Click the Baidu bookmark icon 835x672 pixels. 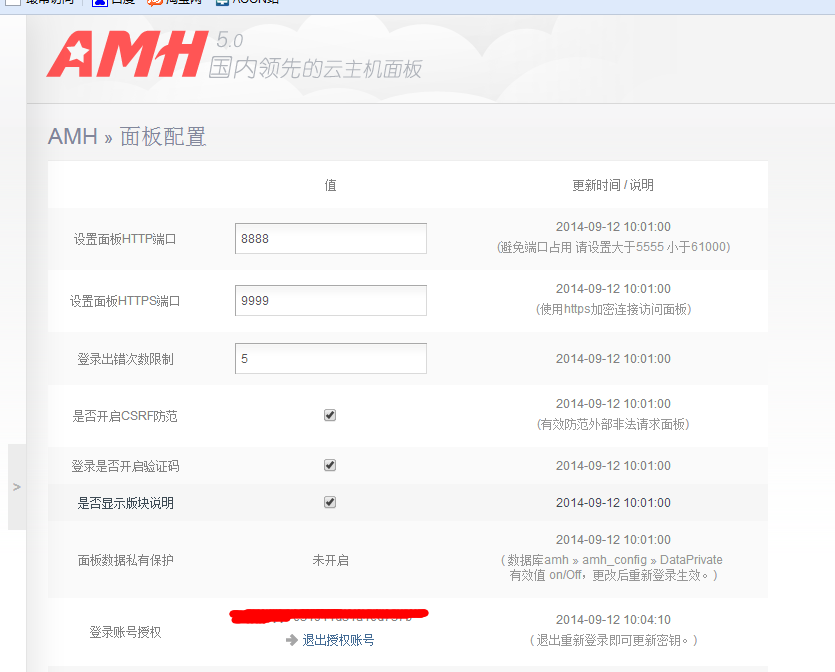point(99,3)
